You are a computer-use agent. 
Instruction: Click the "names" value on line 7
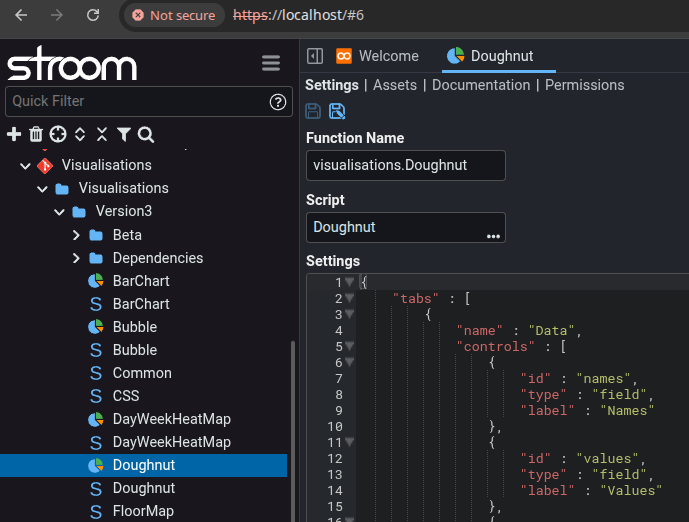pos(603,378)
